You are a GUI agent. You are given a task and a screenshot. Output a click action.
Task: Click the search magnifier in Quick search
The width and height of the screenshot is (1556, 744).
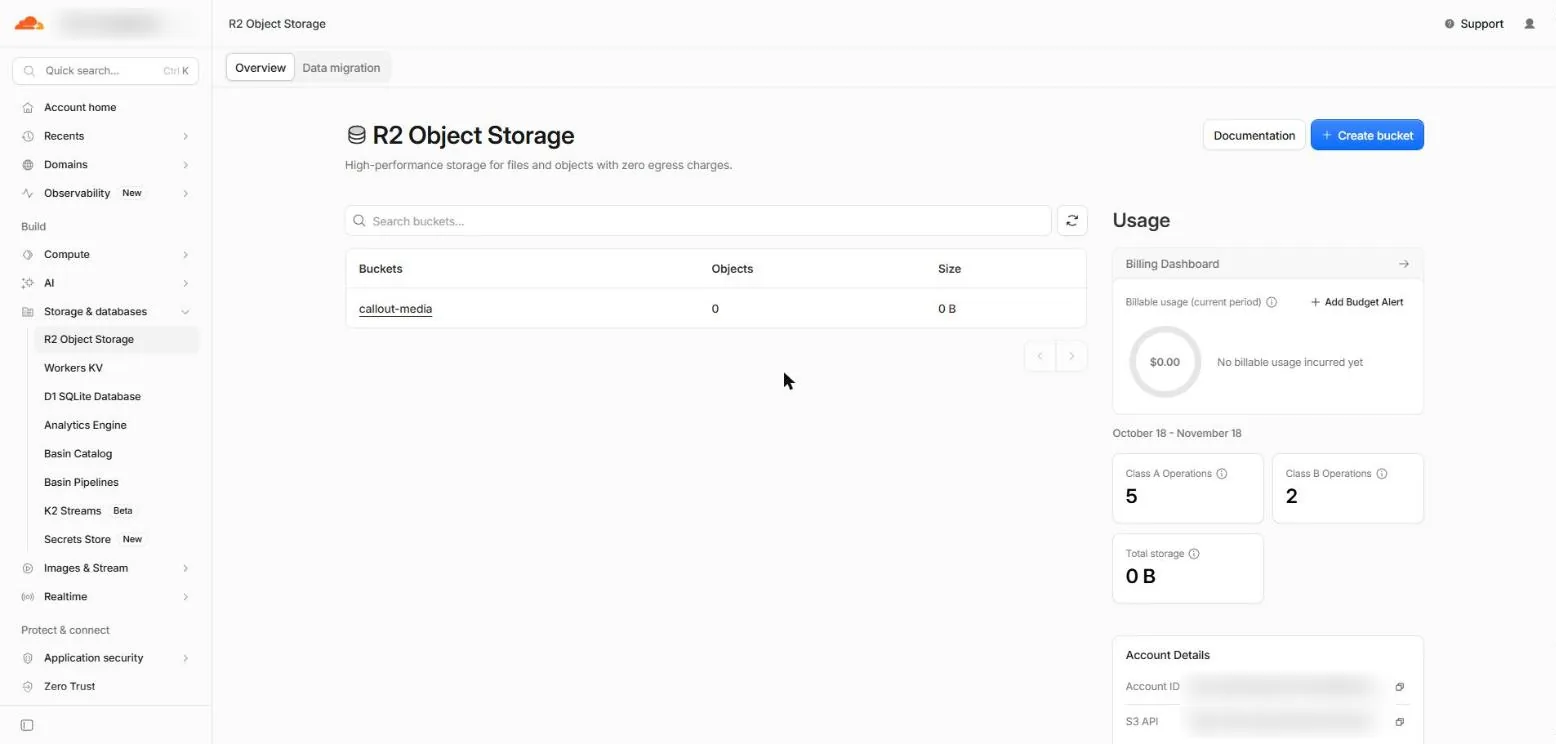pyautogui.click(x=30, y=71)
